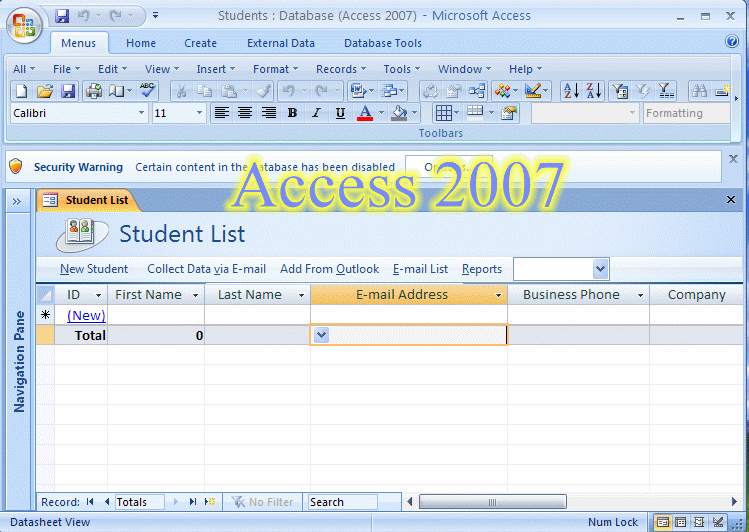Switch to Design View status bar icon
This screenshot has height=532, width=749.
coord(718,522)
